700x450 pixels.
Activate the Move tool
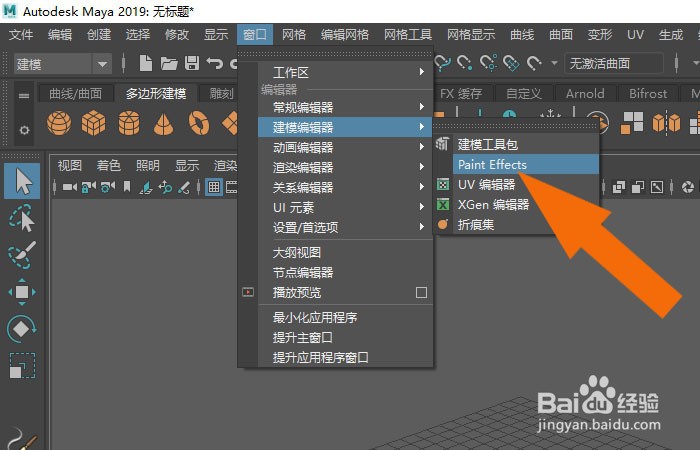click(x=21, y=292)
